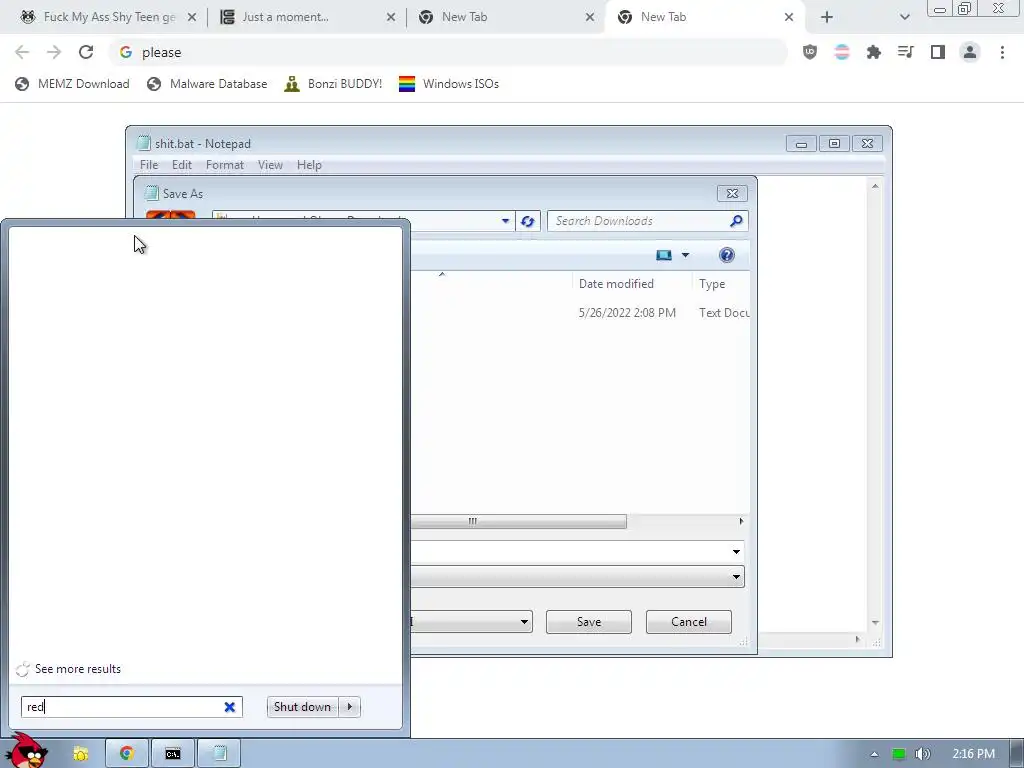Open Notepad View menu

(x=270, y=165)
